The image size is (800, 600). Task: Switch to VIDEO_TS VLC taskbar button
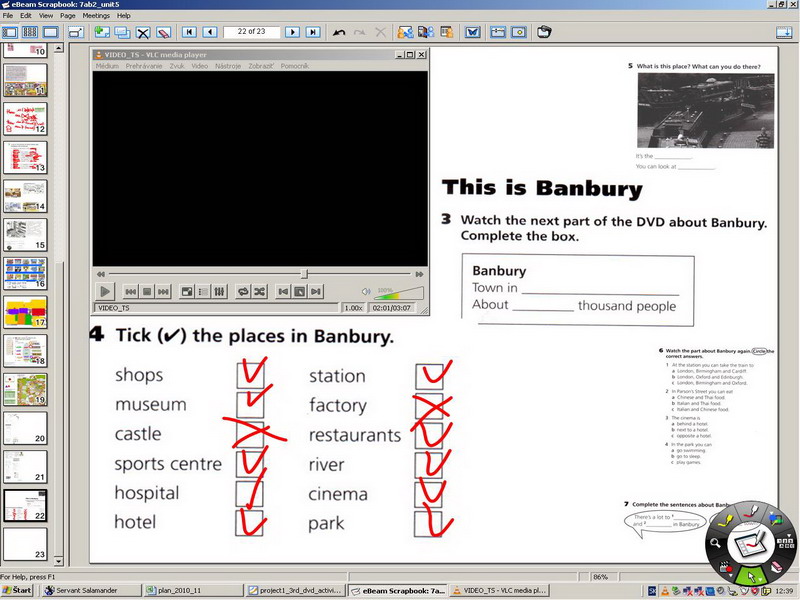(499, 590)
